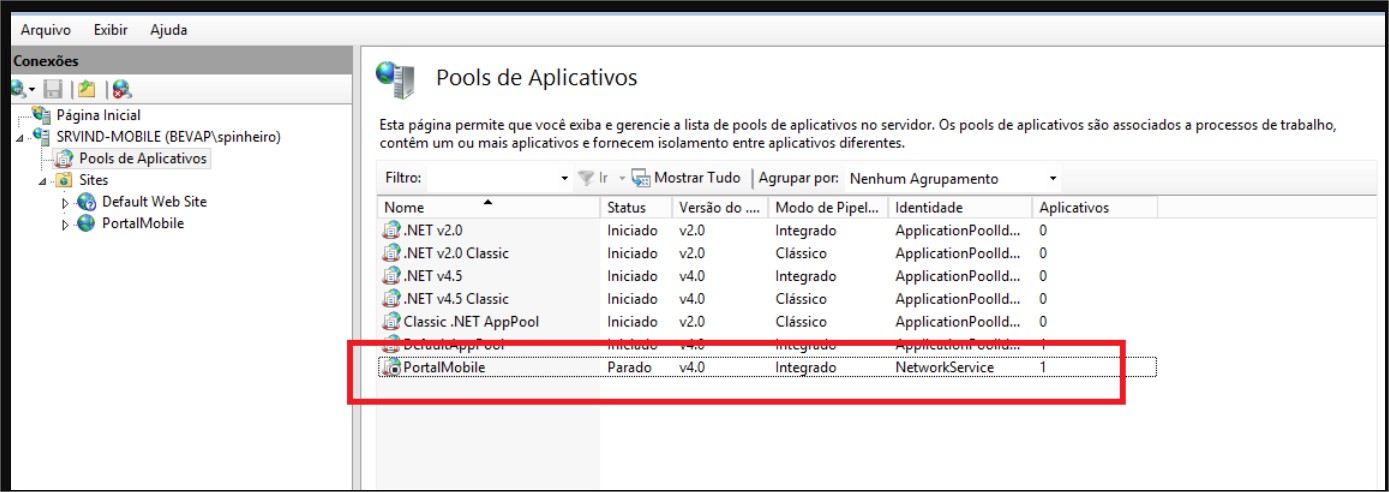1389x492 pixels.
Task: Click the Mostrar Tudo button label
Action: click(697, 178)
